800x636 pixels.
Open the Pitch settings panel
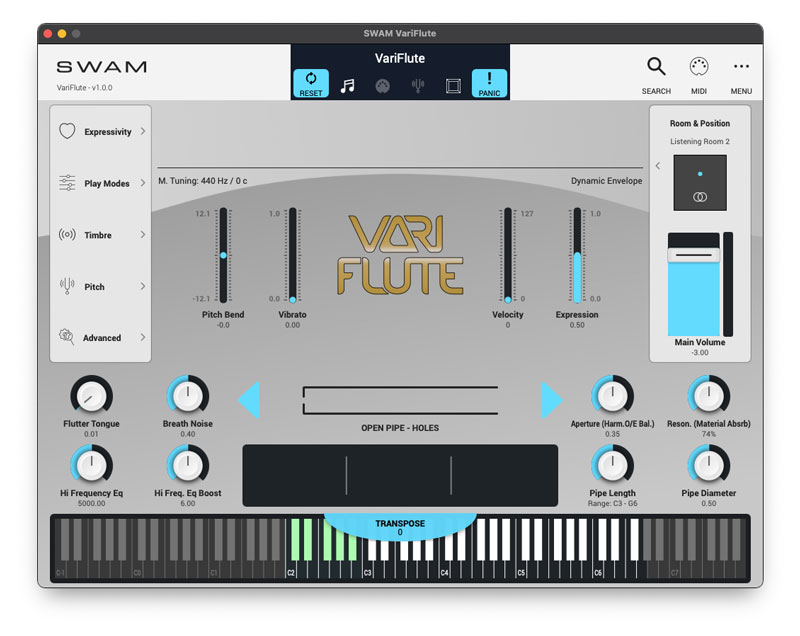click(100, 287)
